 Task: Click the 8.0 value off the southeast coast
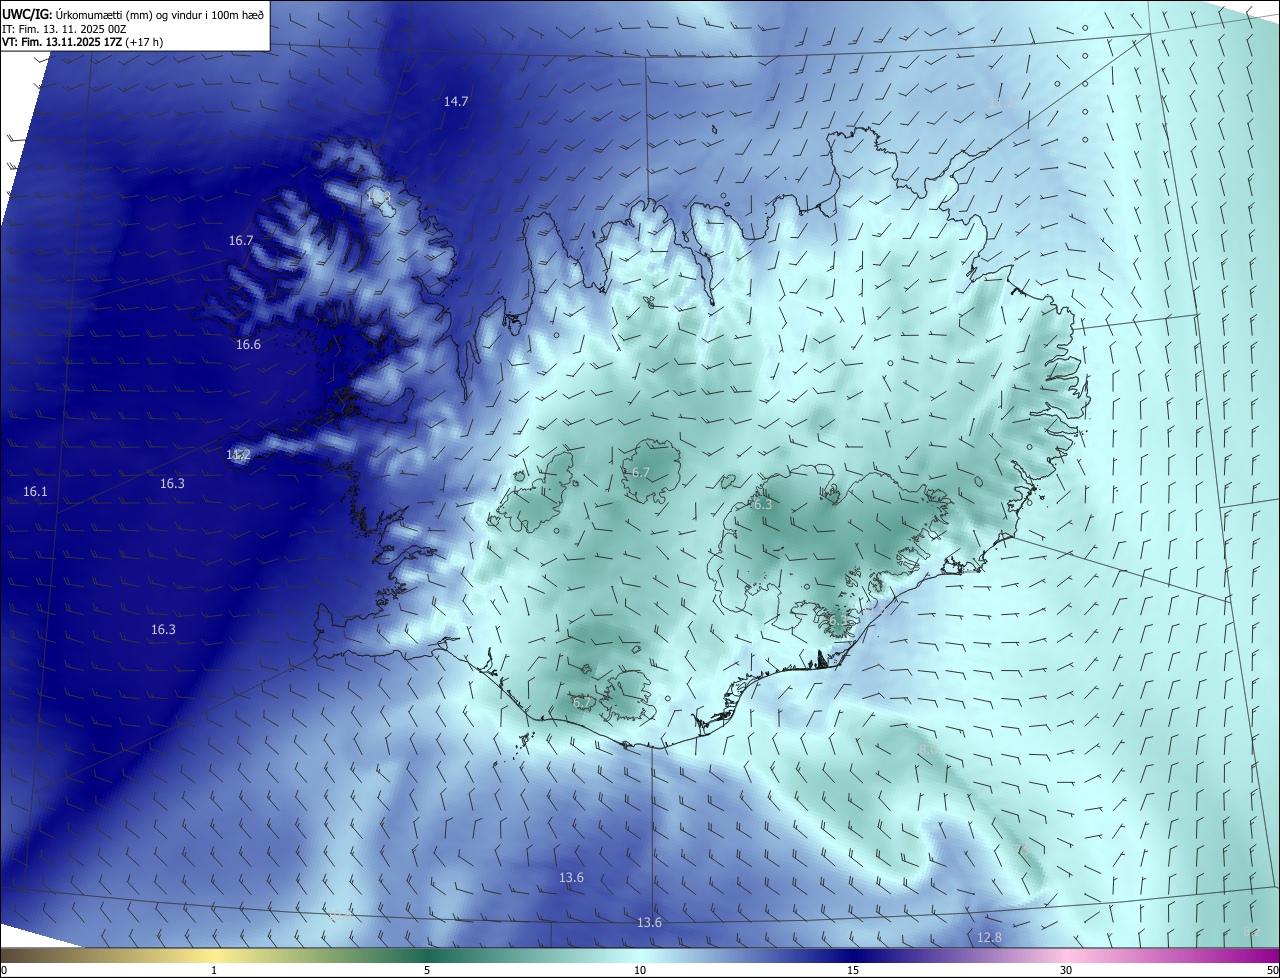click(x=927, y=749)
